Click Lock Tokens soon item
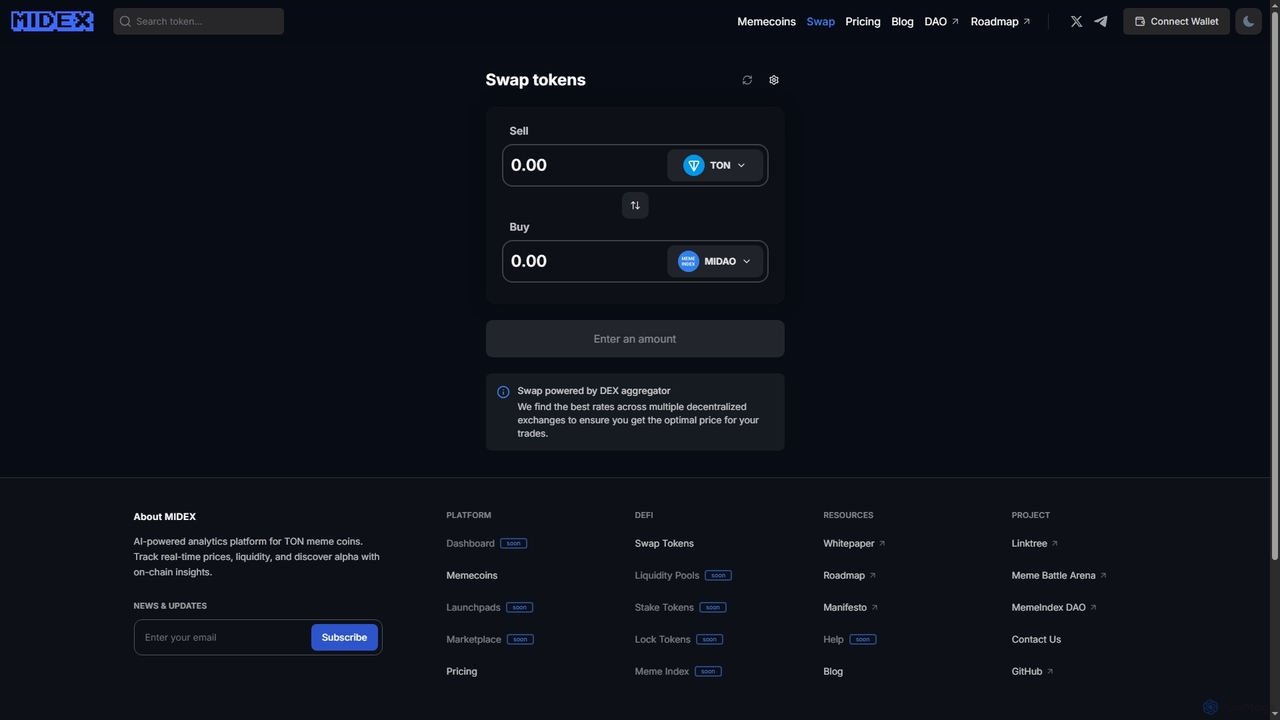 [x=679, y=639]
